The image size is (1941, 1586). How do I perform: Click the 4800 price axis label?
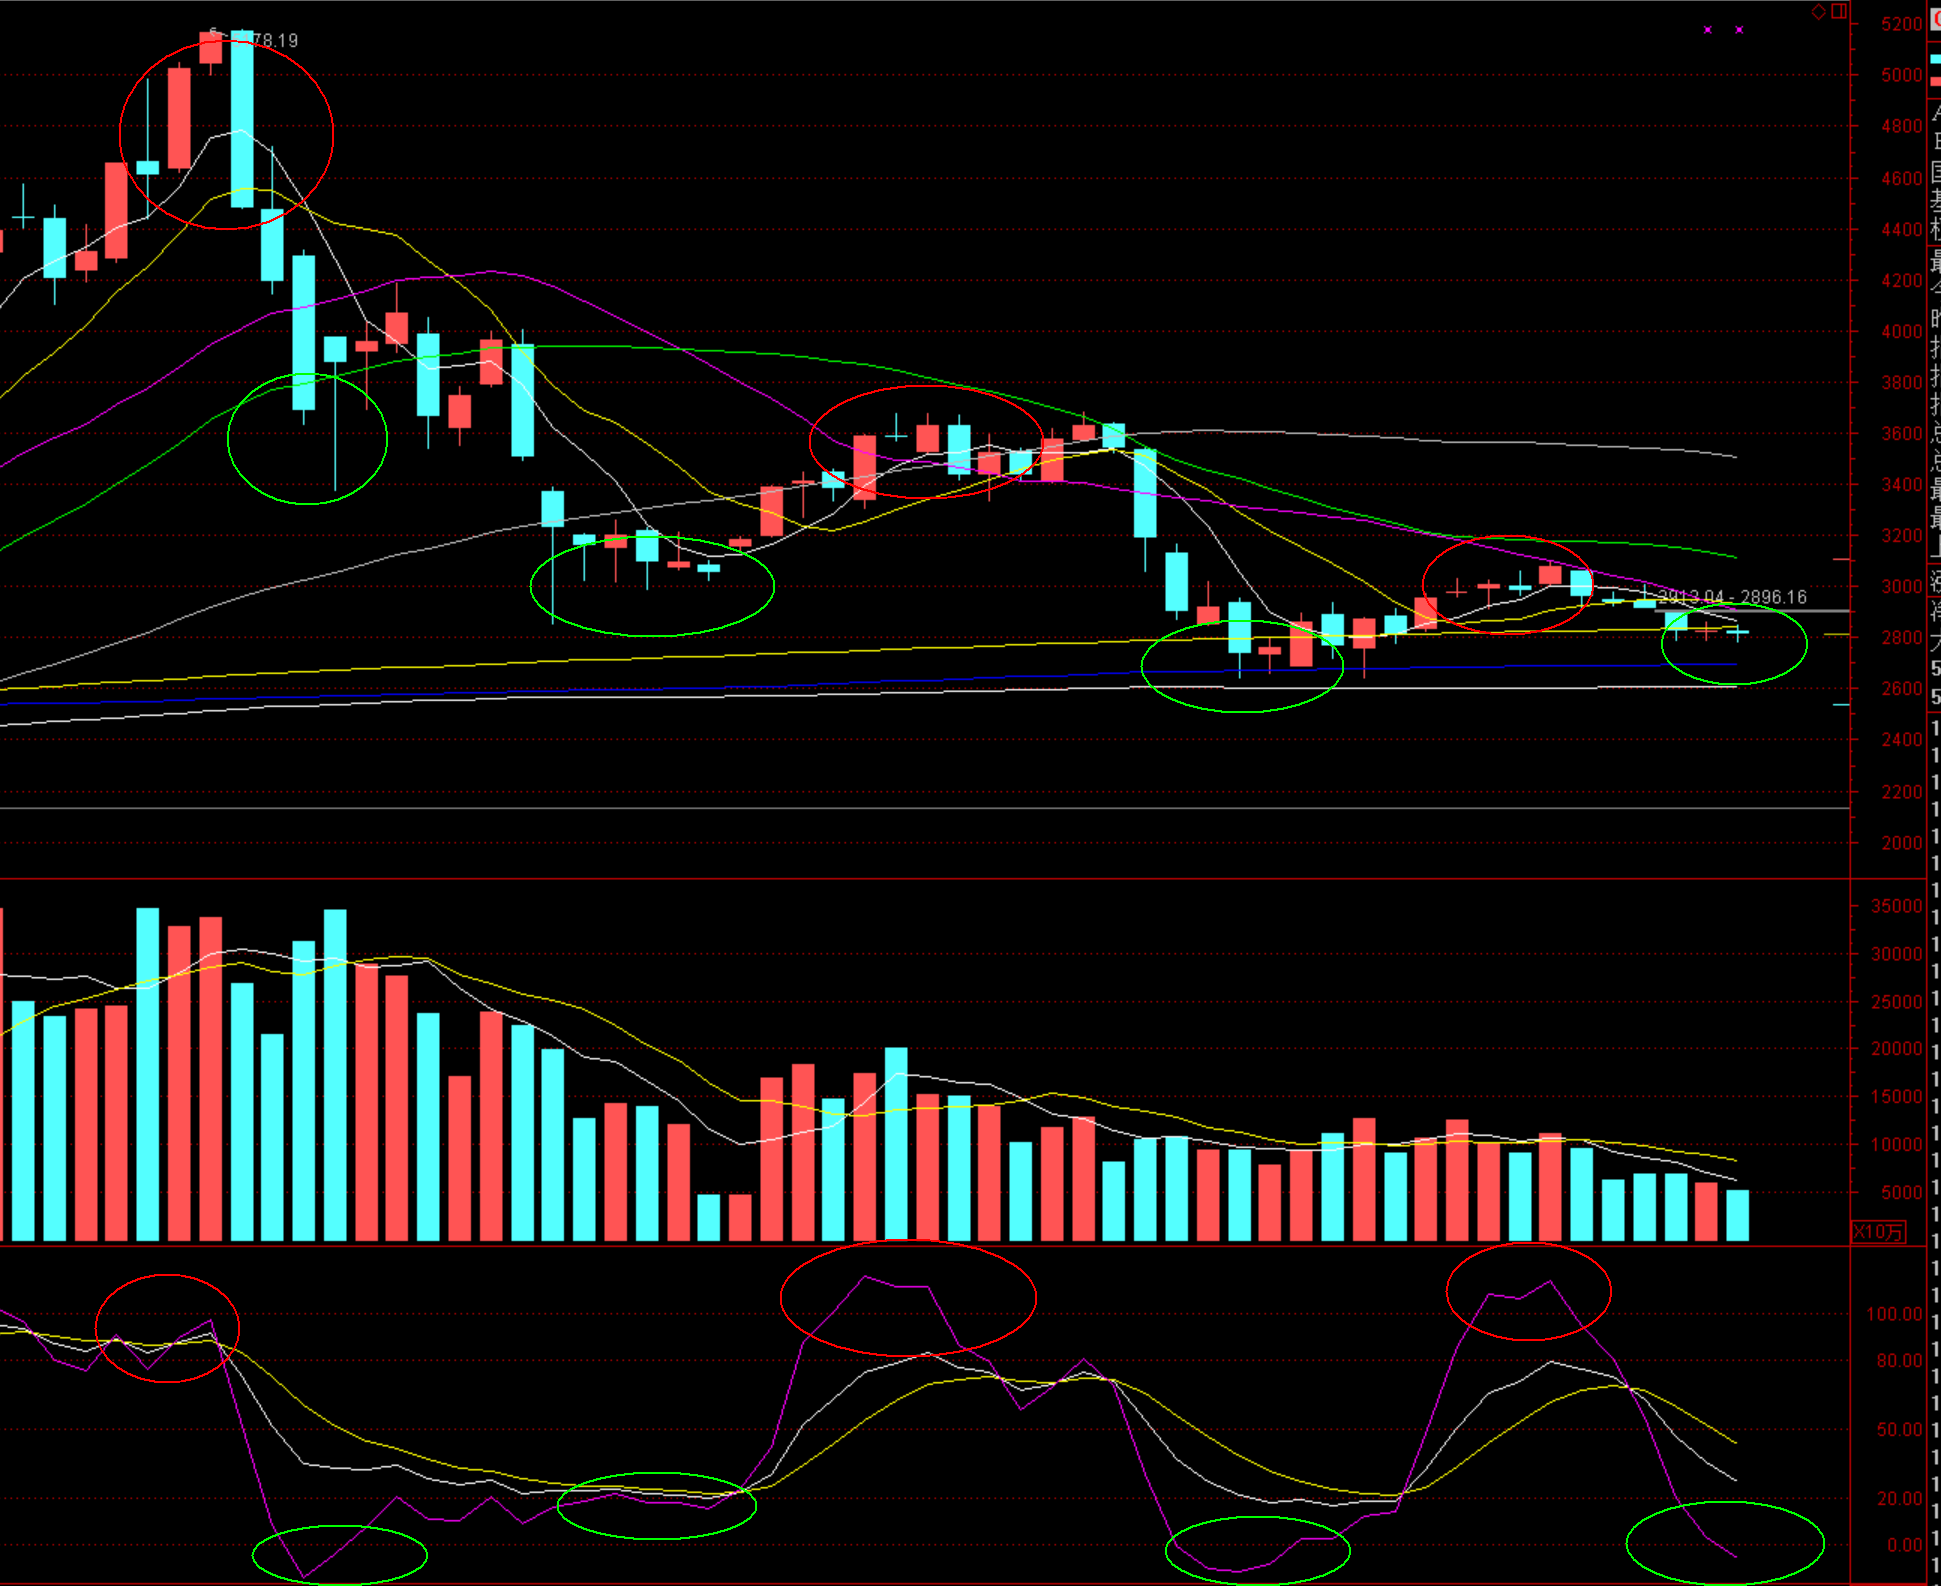tap(1901, 126)
